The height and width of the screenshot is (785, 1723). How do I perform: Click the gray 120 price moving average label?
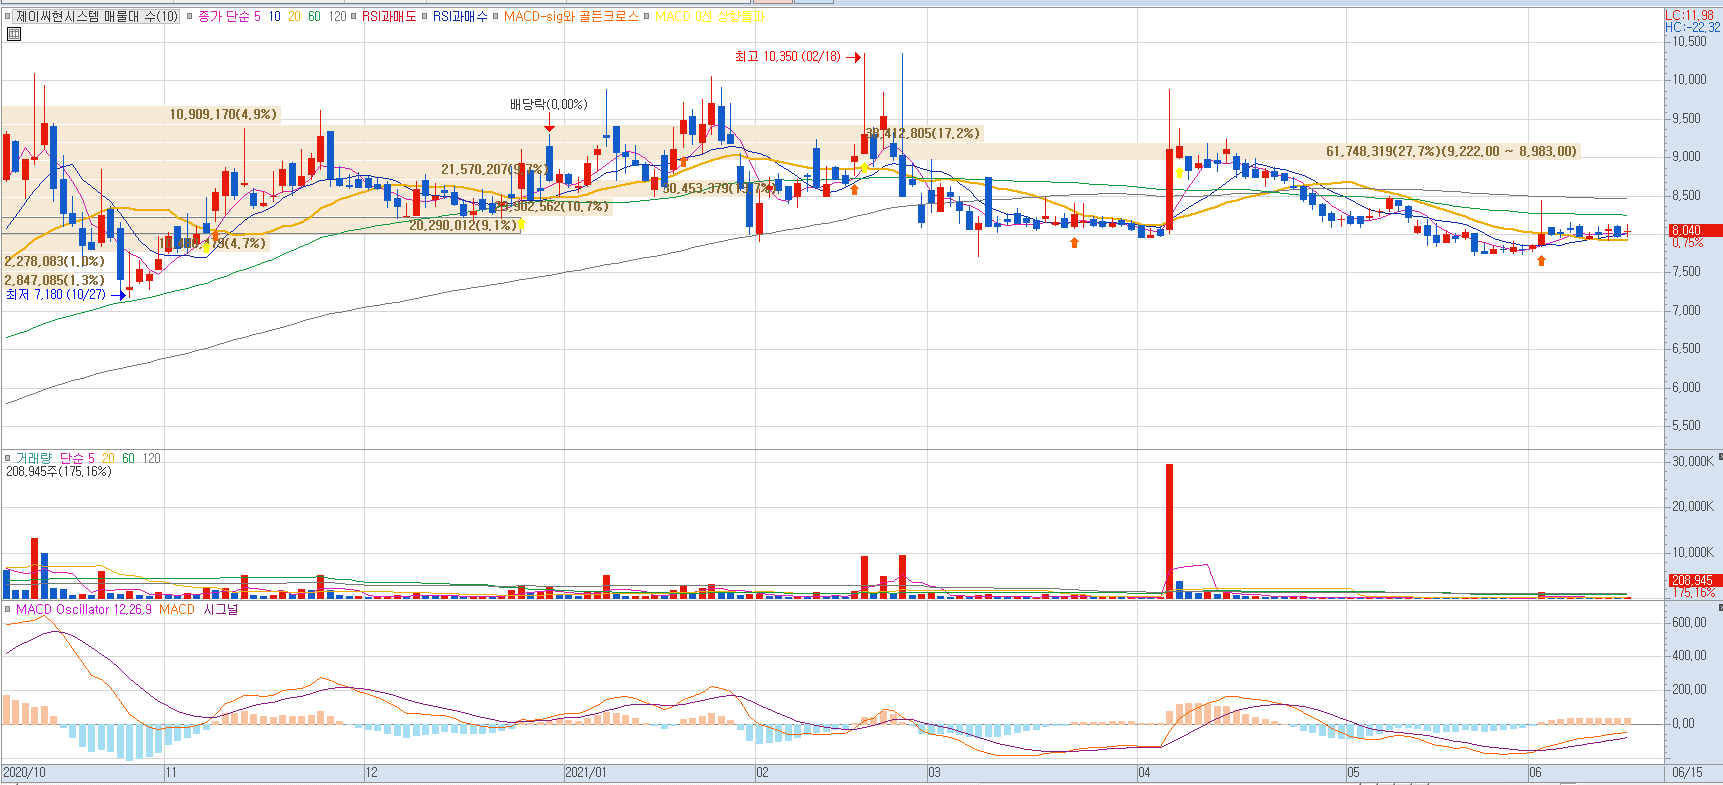coord(337,16)
